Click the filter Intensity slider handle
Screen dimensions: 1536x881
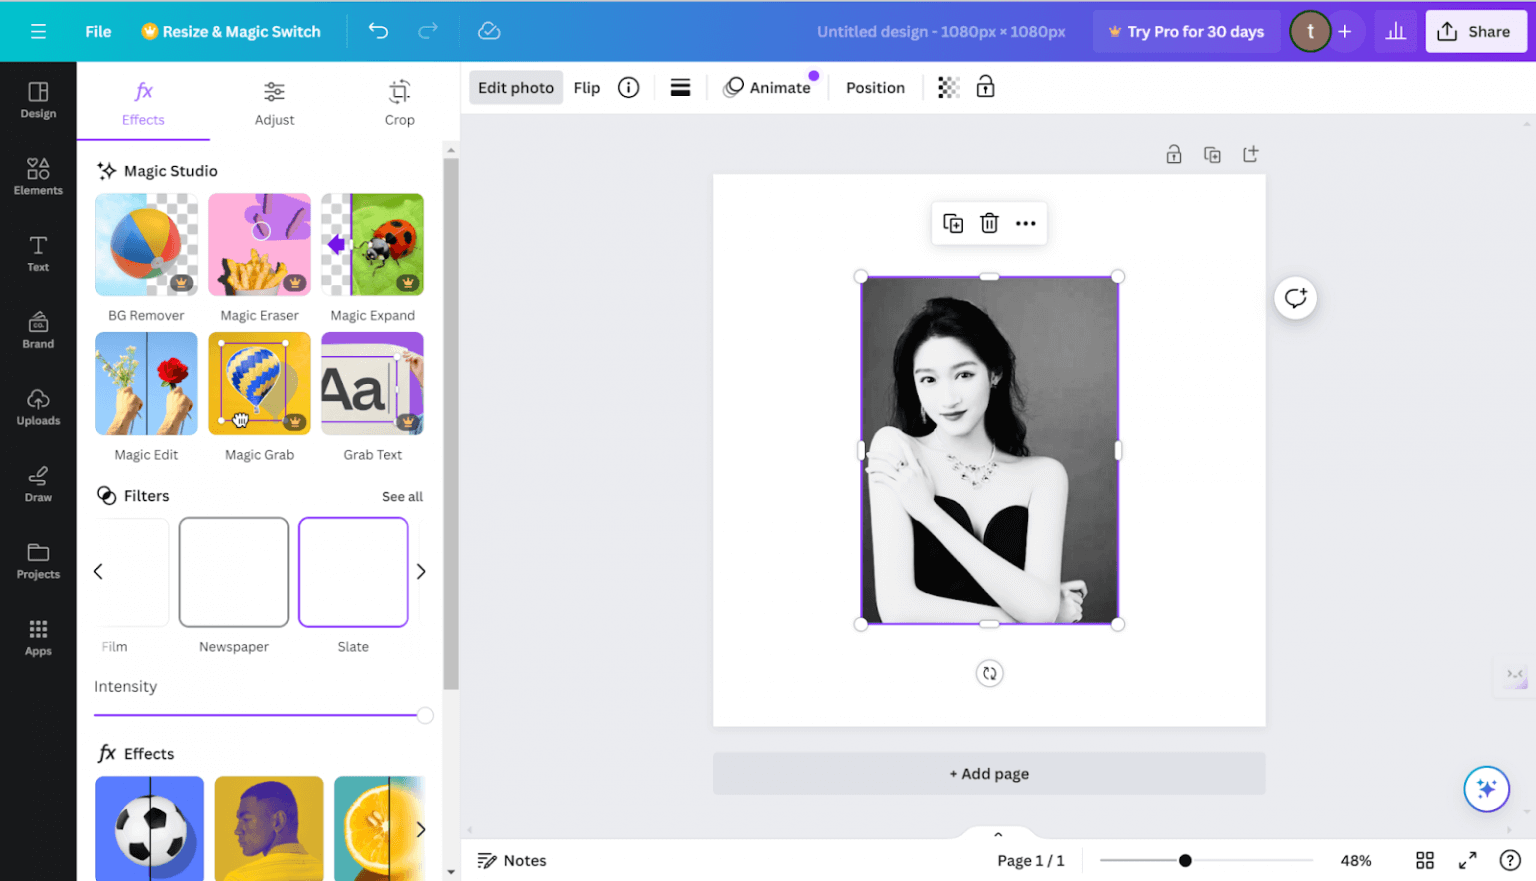(425, 715)
